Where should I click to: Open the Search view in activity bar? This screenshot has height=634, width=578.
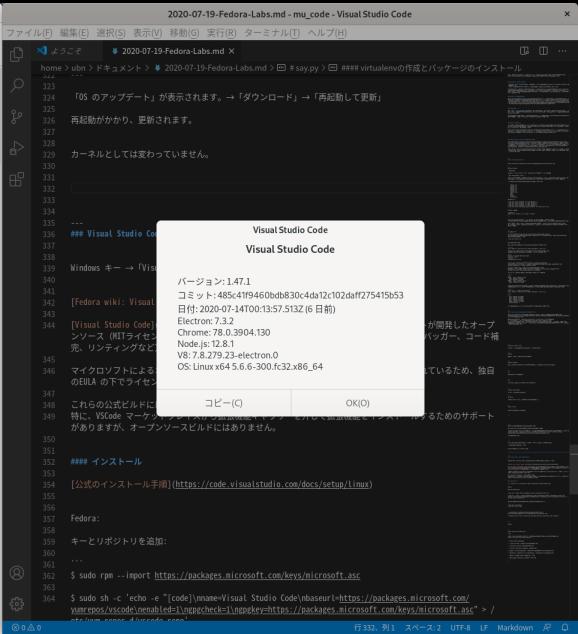pyautogui.click(x=16, y=85)
